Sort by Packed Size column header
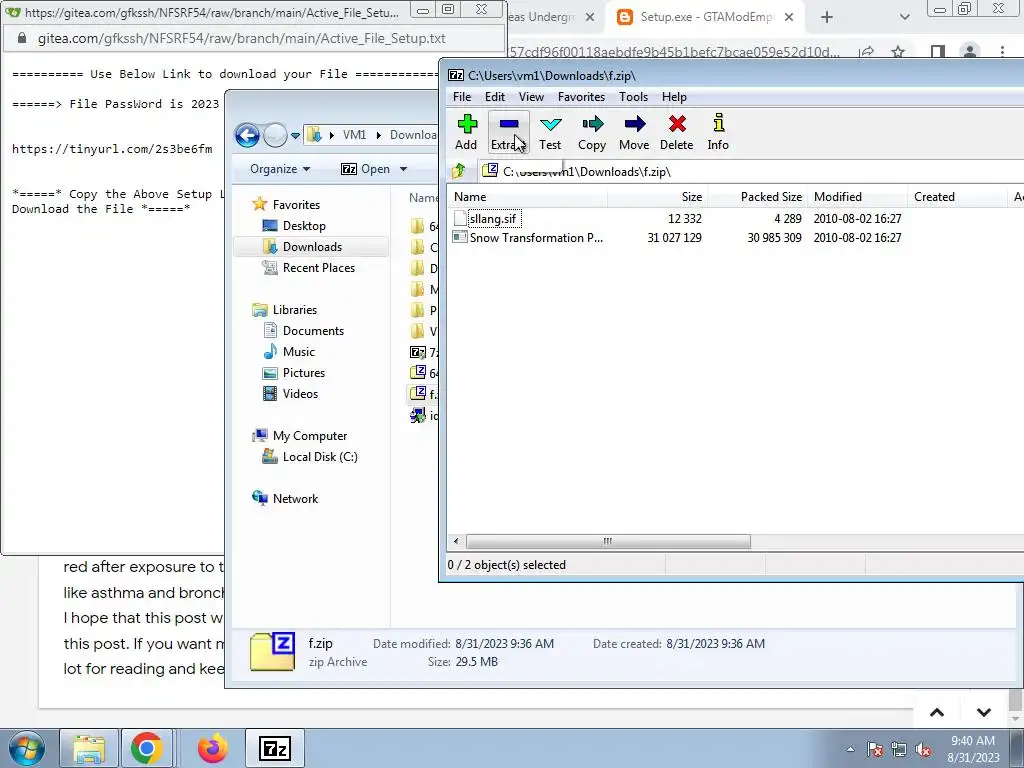The image size is (1024, 768). click(x=758, y=197)
